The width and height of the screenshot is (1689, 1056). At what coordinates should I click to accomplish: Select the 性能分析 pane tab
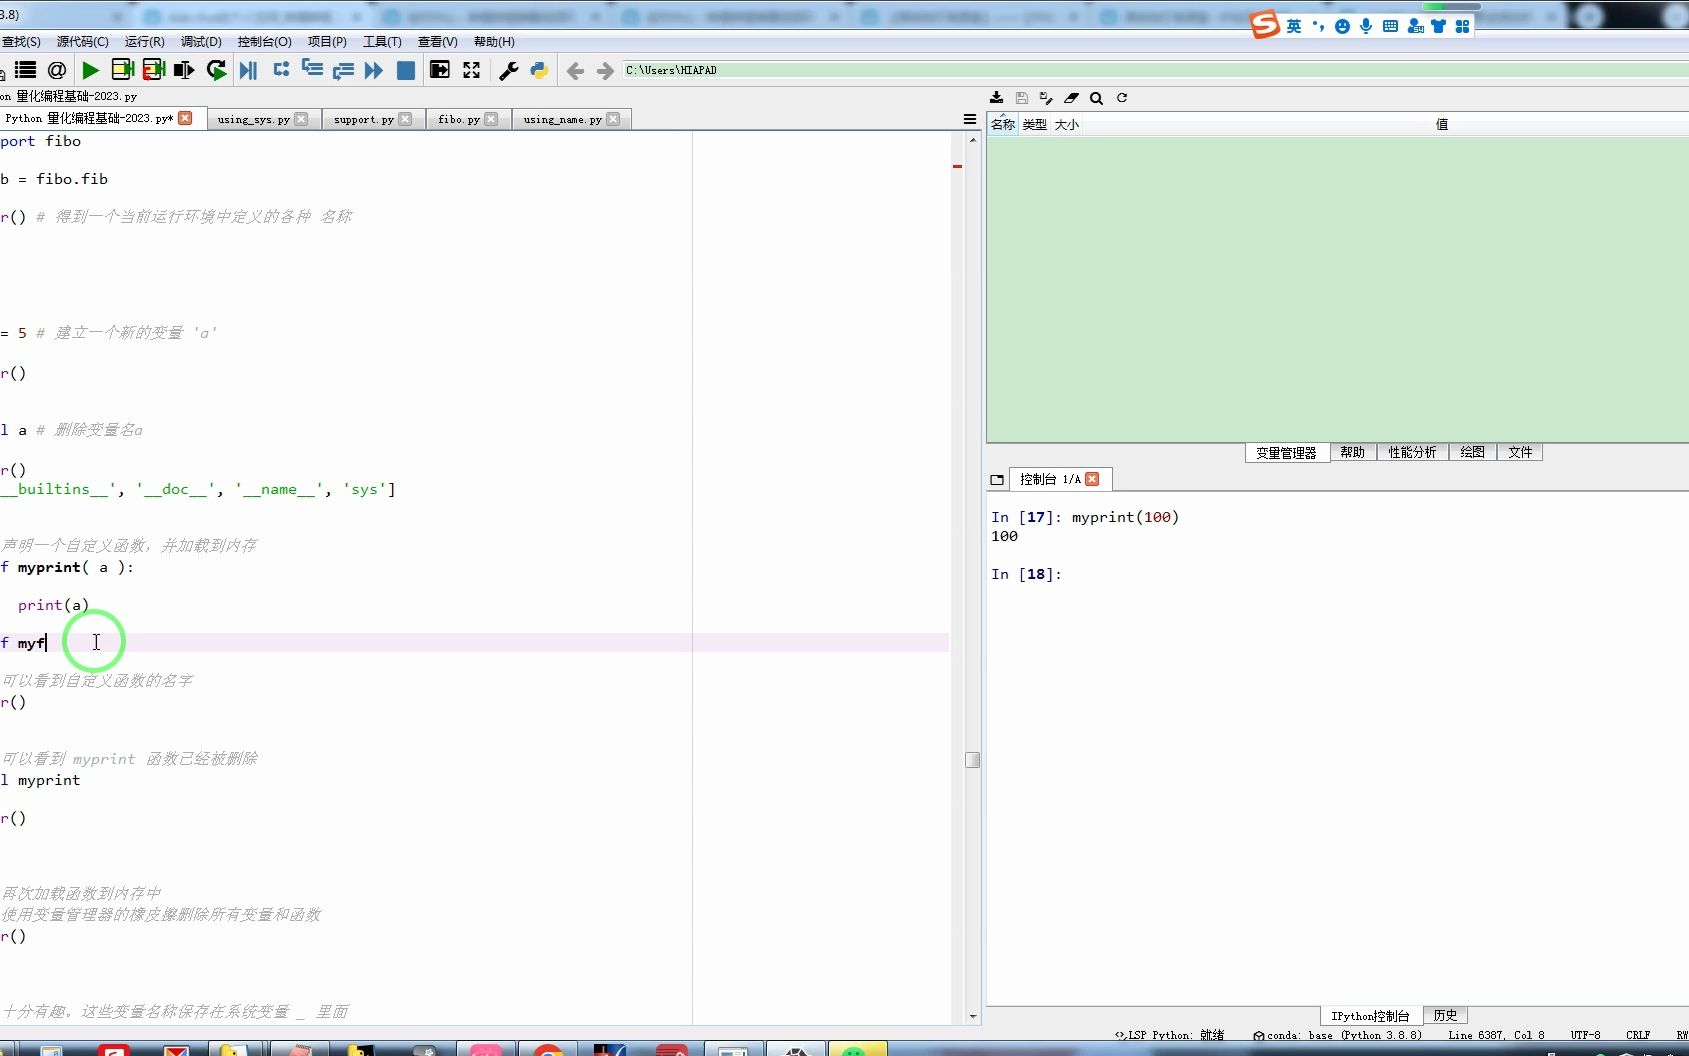tap(1412, 452)
